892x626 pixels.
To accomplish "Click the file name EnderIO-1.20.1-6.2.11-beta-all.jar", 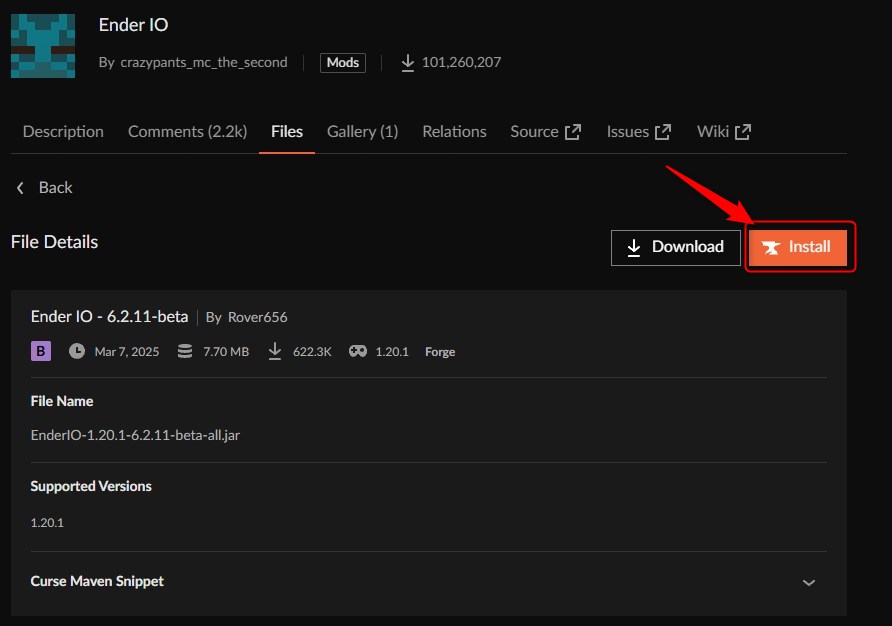I will coord(135,435).
